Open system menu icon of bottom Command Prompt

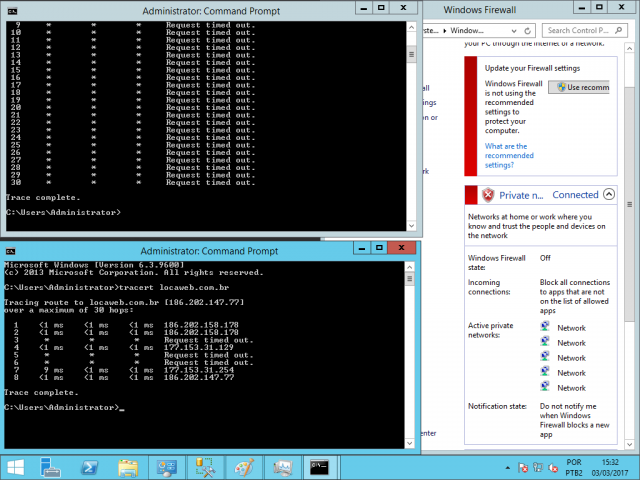pyautogui.click(x=11, y=251)
